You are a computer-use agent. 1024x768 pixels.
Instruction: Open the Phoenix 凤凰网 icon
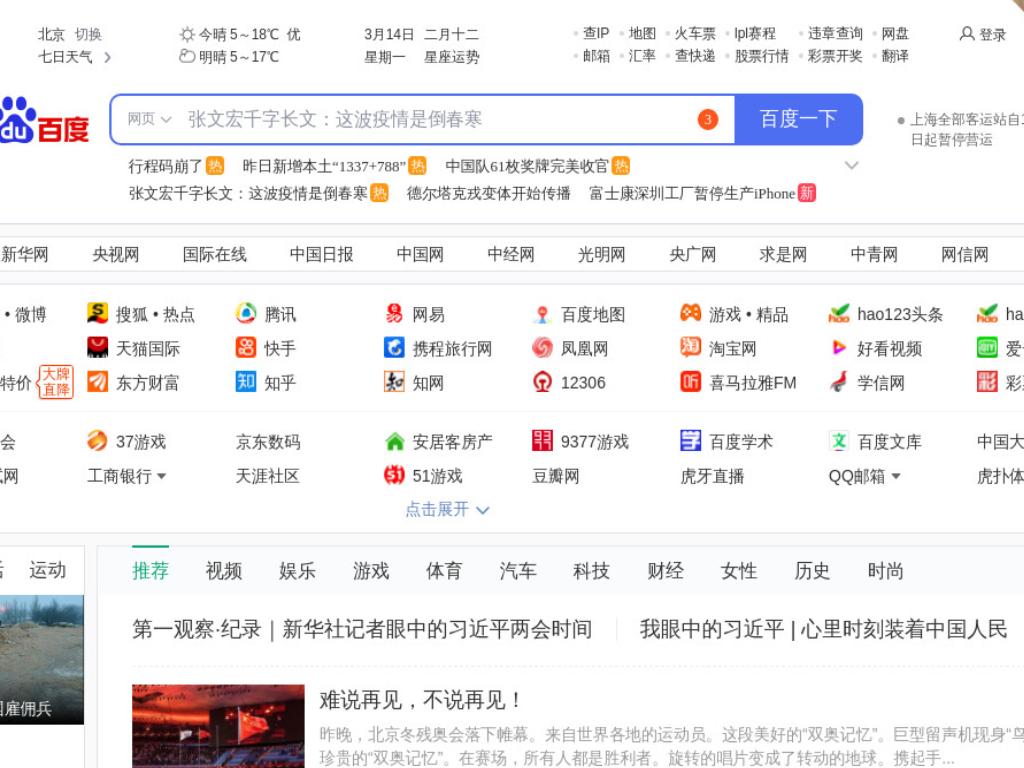point(542,347)
